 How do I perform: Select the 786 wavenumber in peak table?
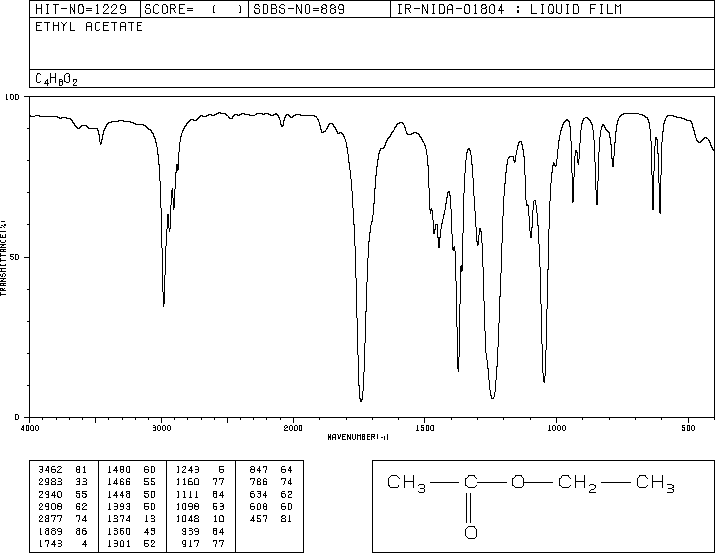pyautogui.click(x=259, y=482)
